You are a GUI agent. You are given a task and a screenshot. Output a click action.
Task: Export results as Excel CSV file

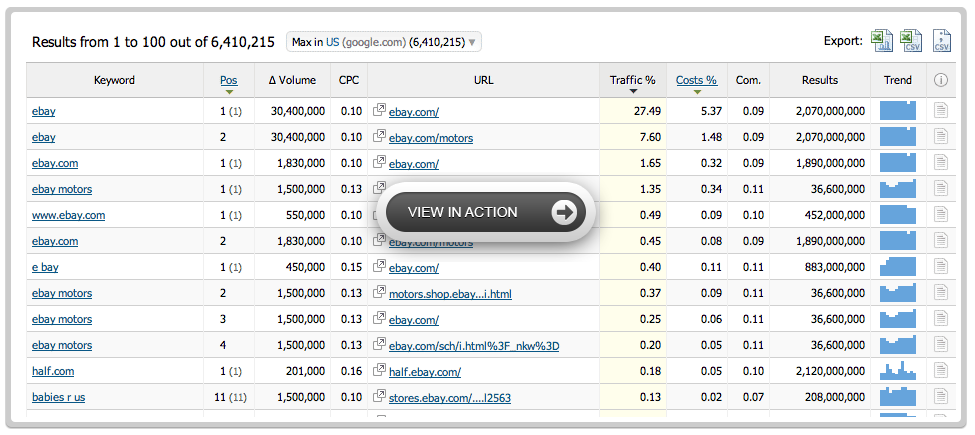click(912, 41)
